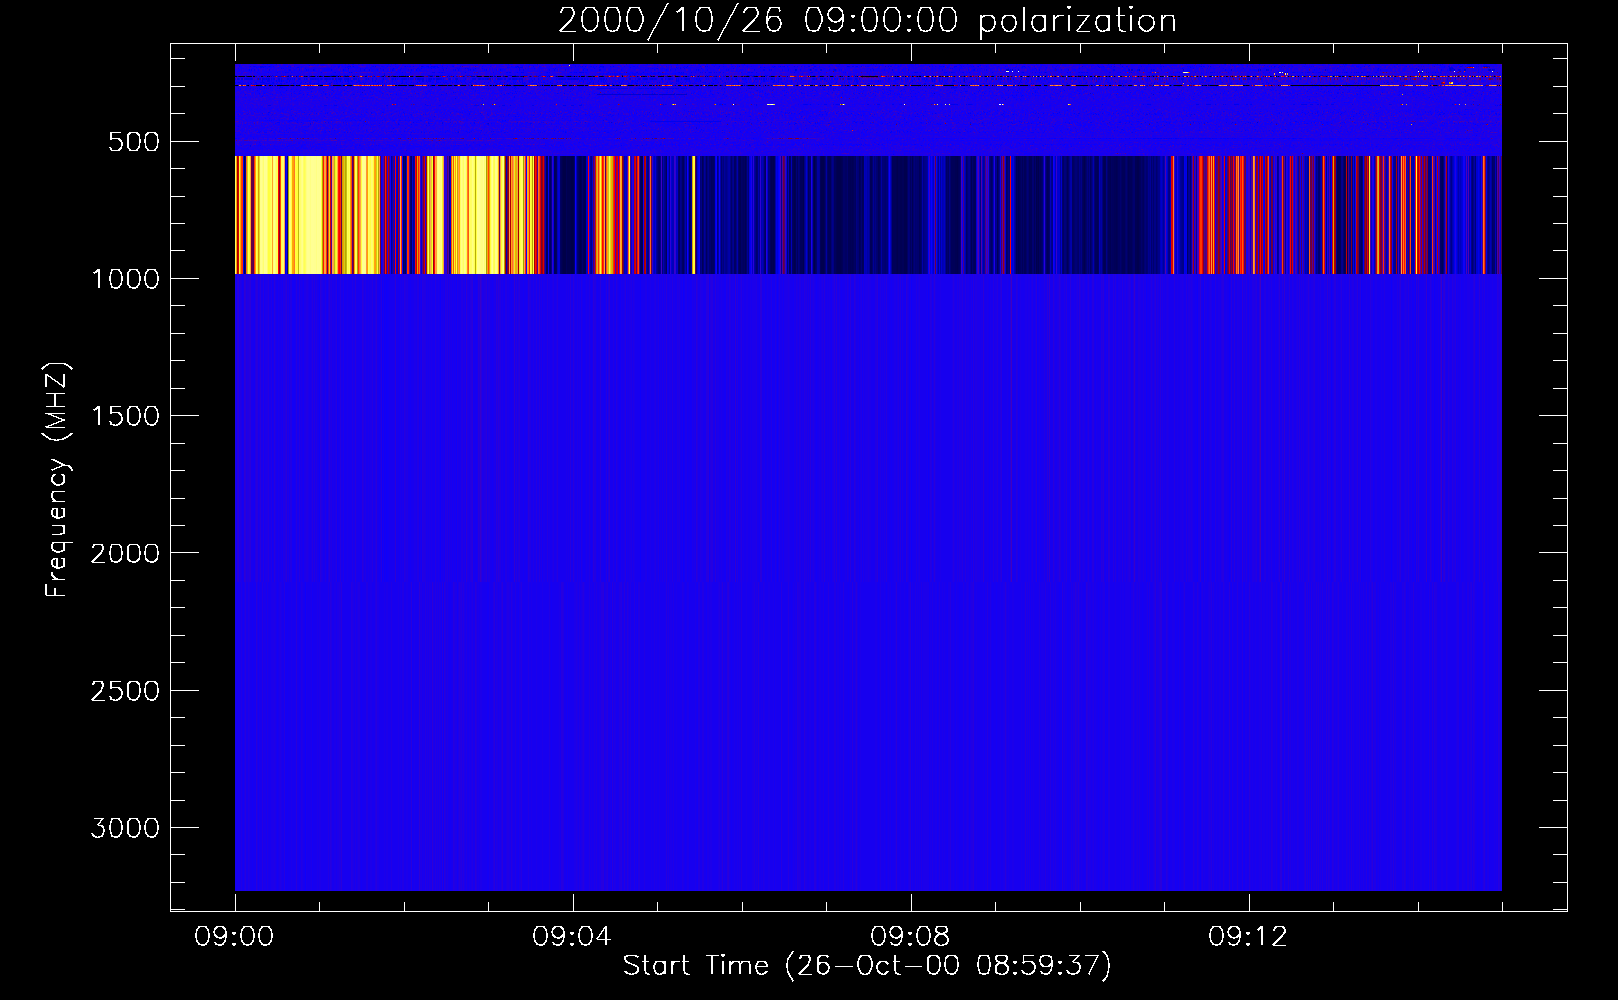Viewport: 1618px width, 1000px height.
Task: Click the 09:08 time tick label
Action: pos(910,937)
